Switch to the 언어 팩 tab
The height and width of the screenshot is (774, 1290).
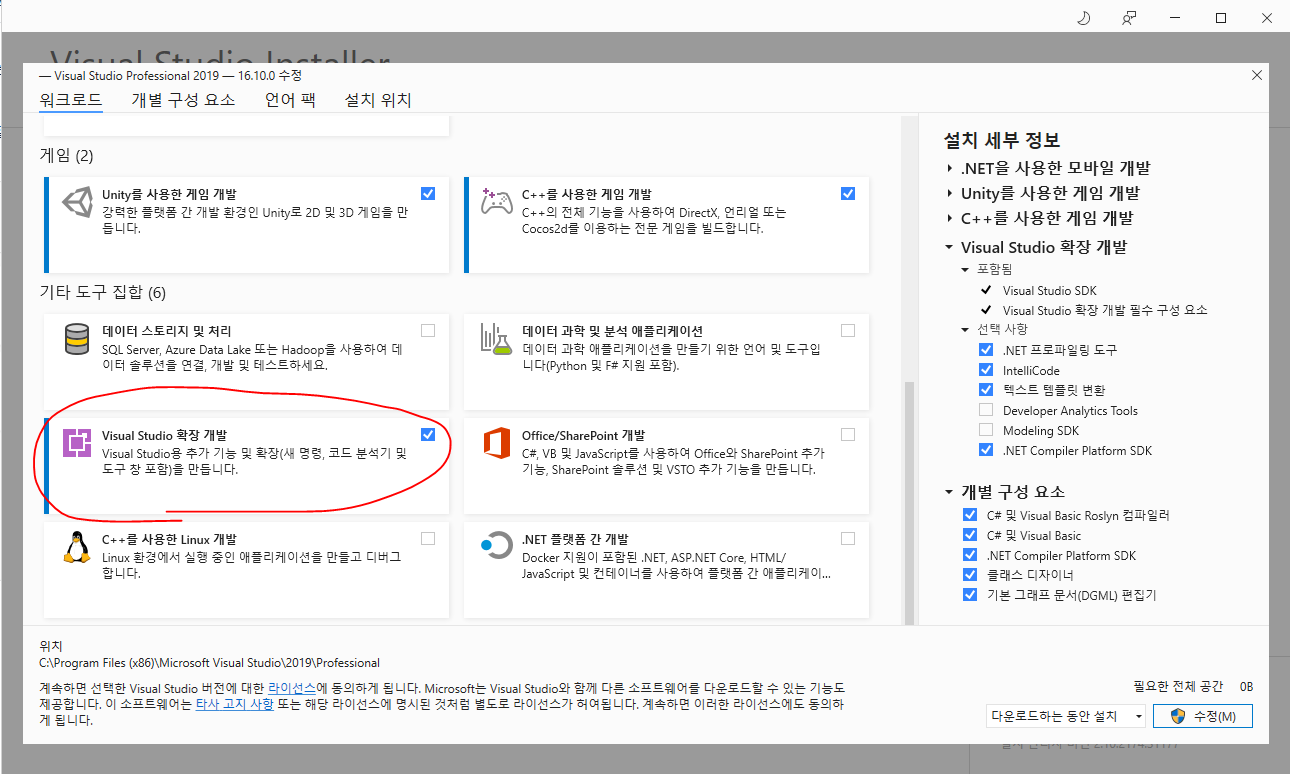(290, 100)
